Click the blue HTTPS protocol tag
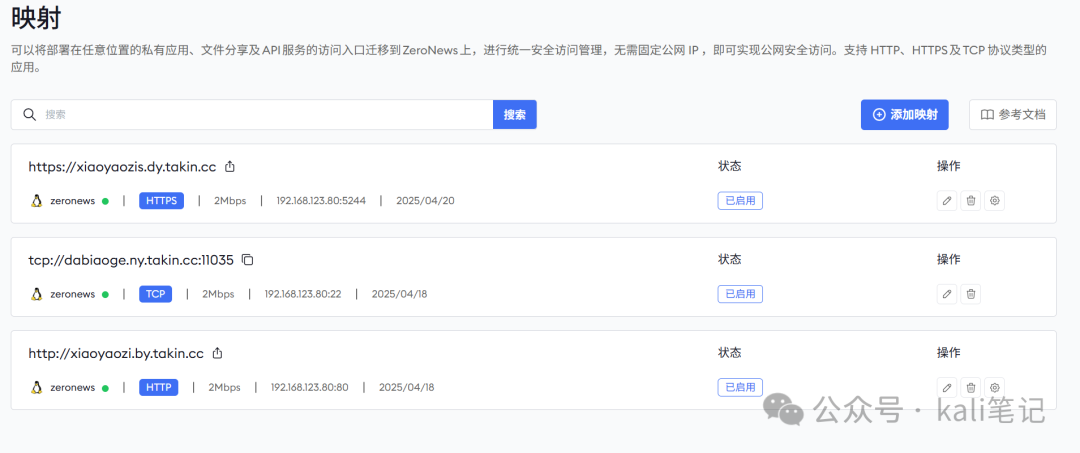This screenshot has height=453, width=1080. tap(161, 201)
